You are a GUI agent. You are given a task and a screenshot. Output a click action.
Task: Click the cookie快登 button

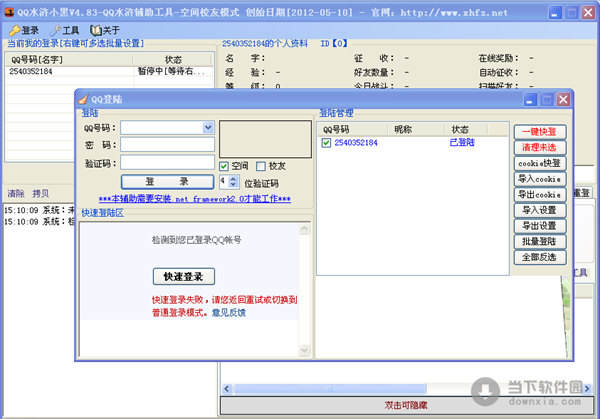click(540, 163)
